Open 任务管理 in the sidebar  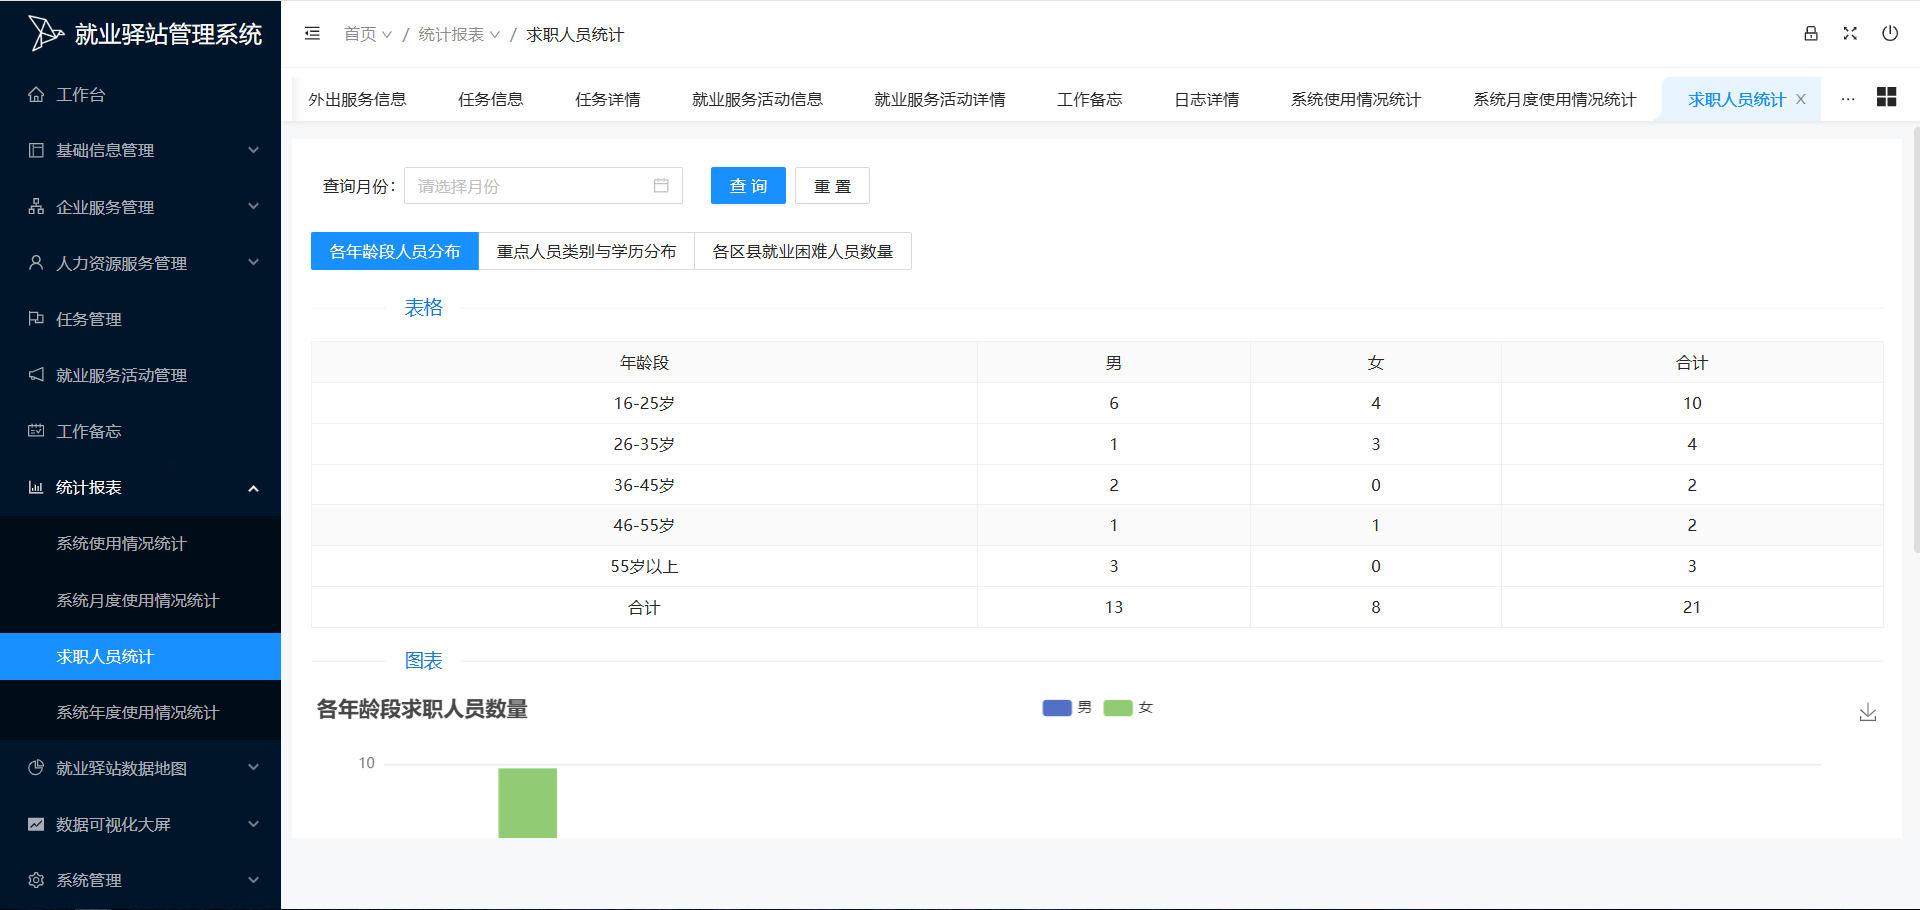pyautogui.click(x=140, y=319)
